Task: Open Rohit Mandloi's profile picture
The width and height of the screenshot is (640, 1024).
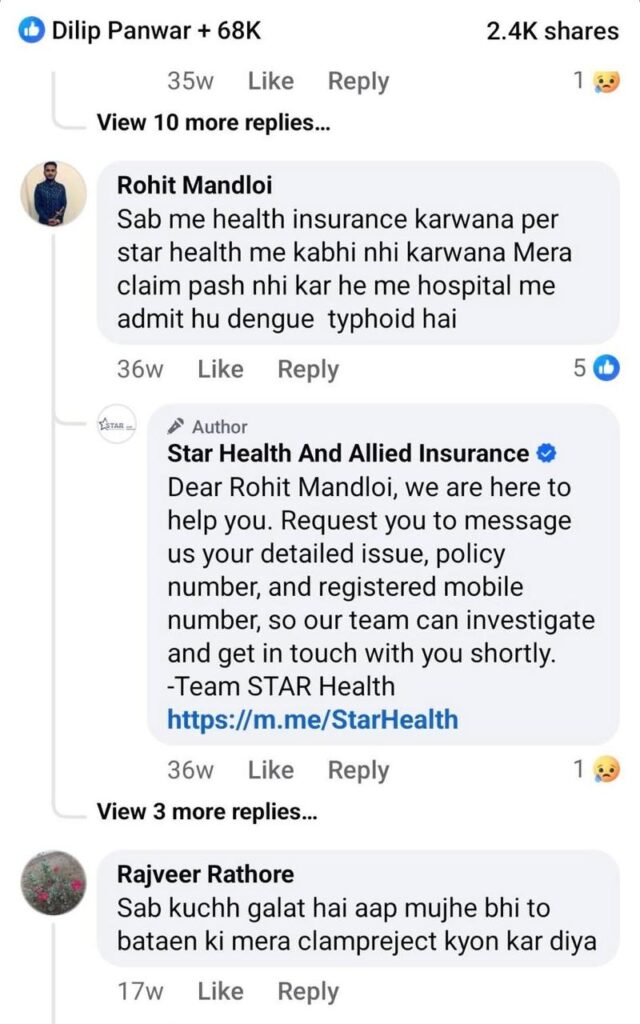Action: pos(49,192)
